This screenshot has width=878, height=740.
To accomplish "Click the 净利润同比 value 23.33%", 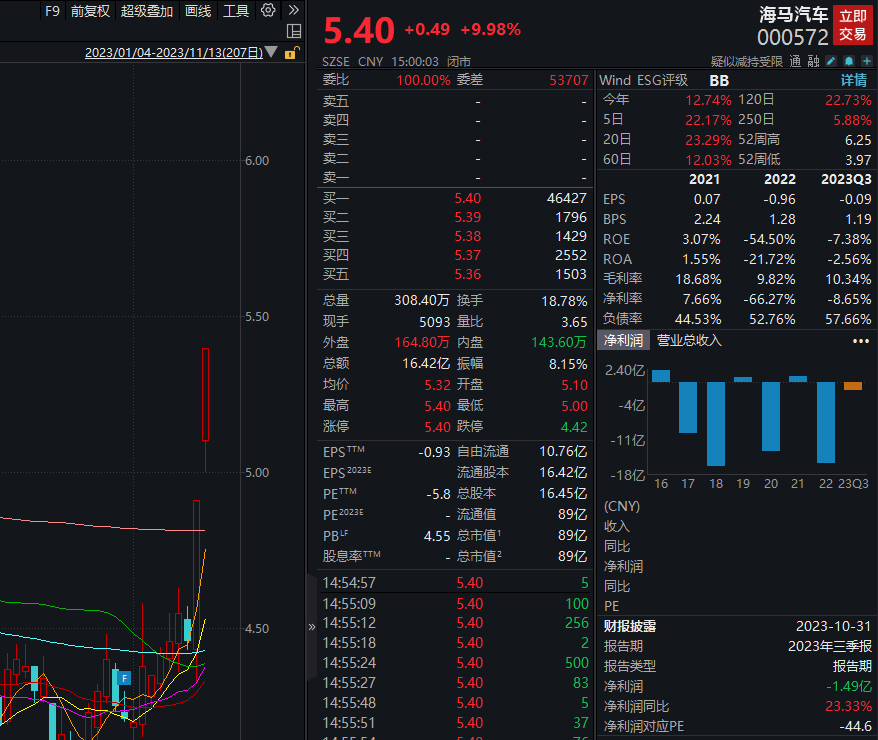I will tap(848, 706).
